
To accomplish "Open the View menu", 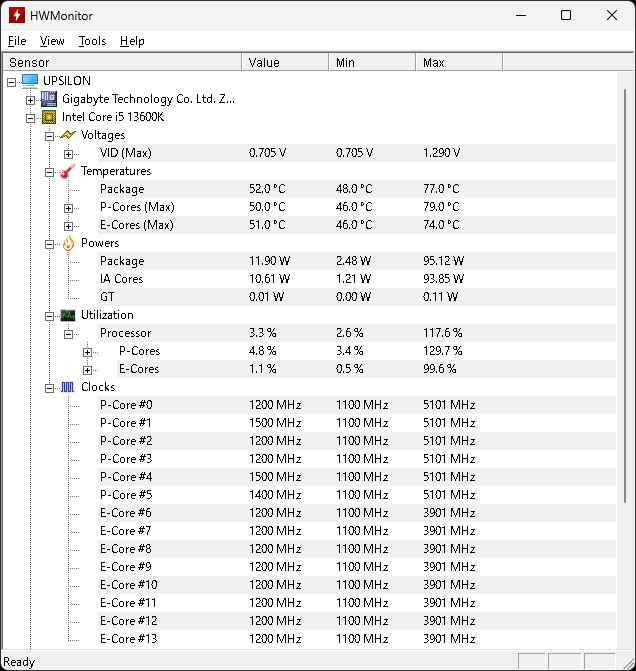I will point(52,41).
